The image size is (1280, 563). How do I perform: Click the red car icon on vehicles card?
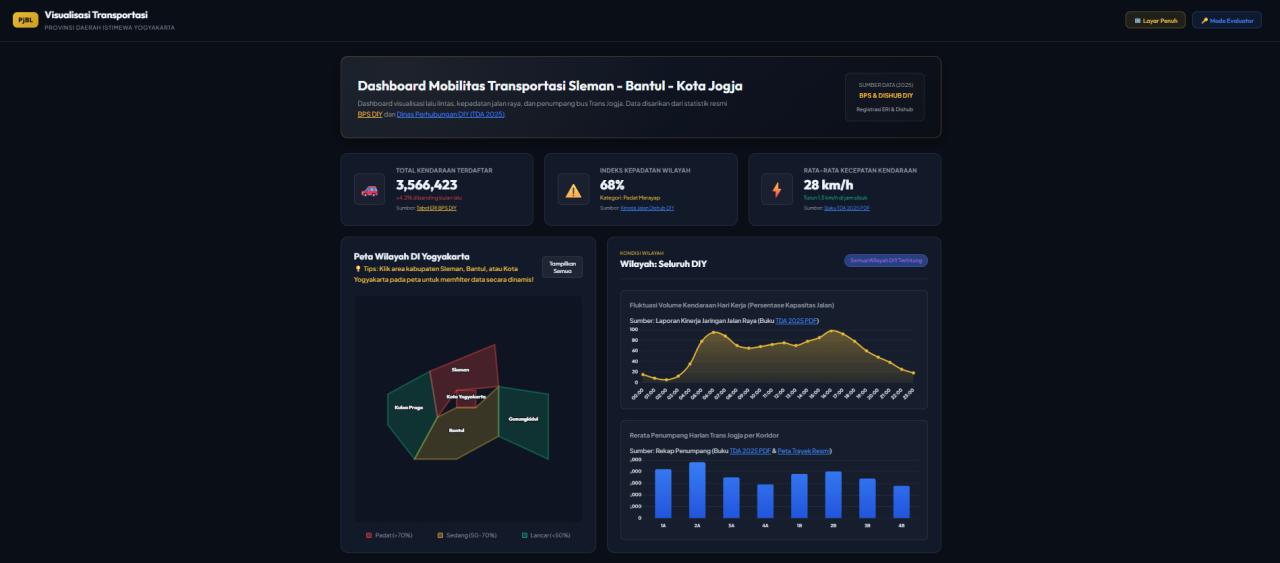click(370, 189)
